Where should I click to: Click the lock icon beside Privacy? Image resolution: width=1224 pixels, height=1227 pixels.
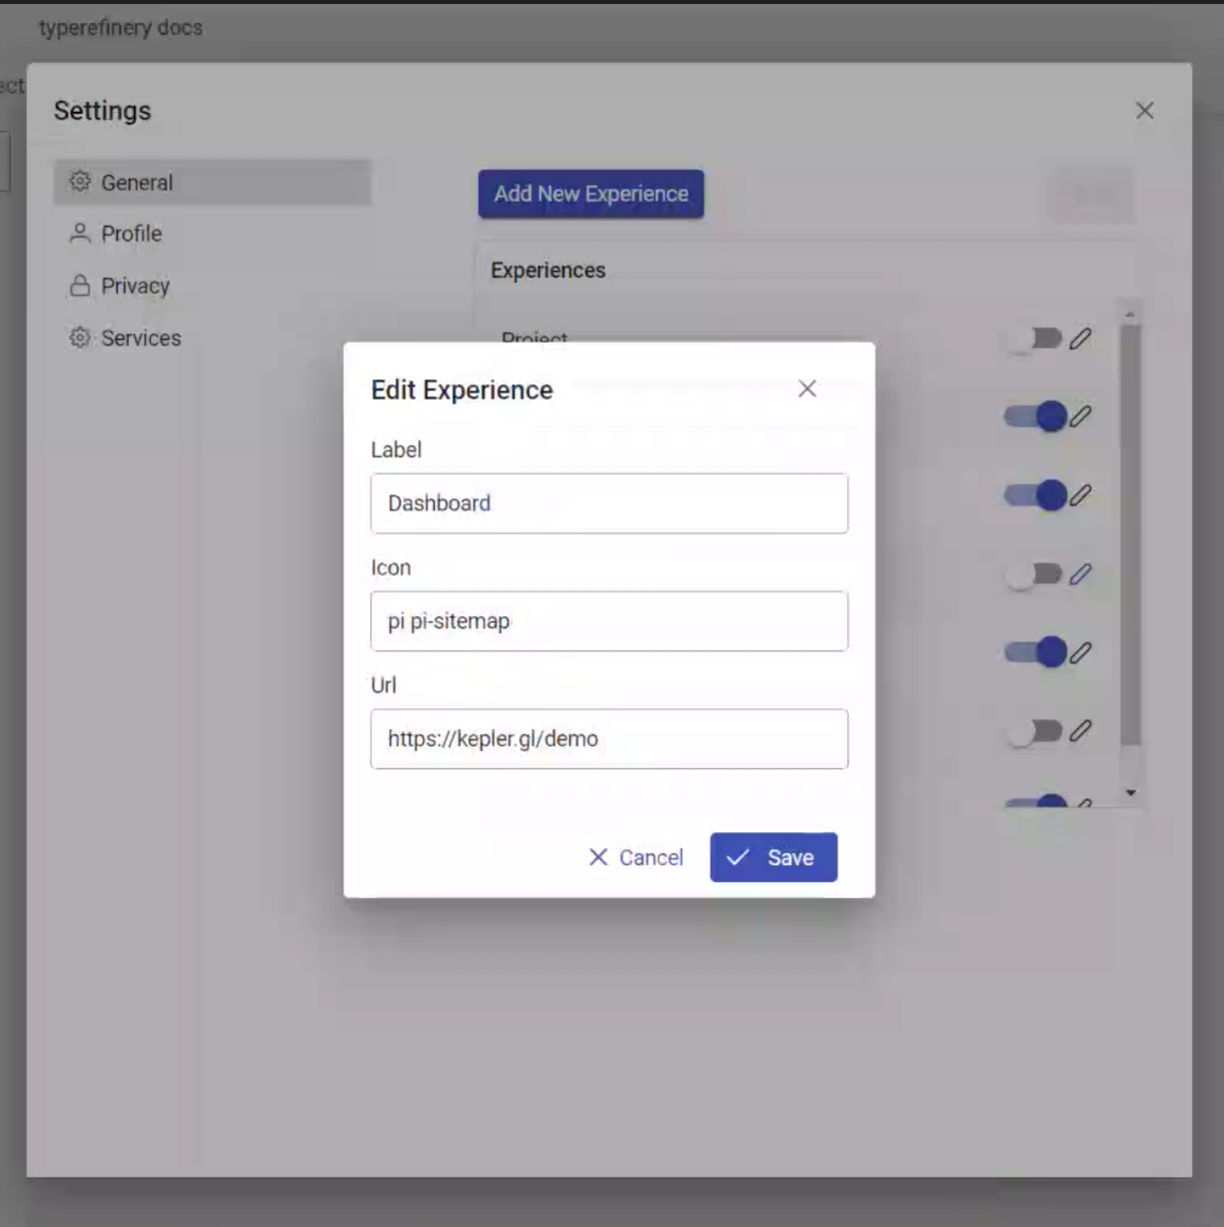pos(79,285)
